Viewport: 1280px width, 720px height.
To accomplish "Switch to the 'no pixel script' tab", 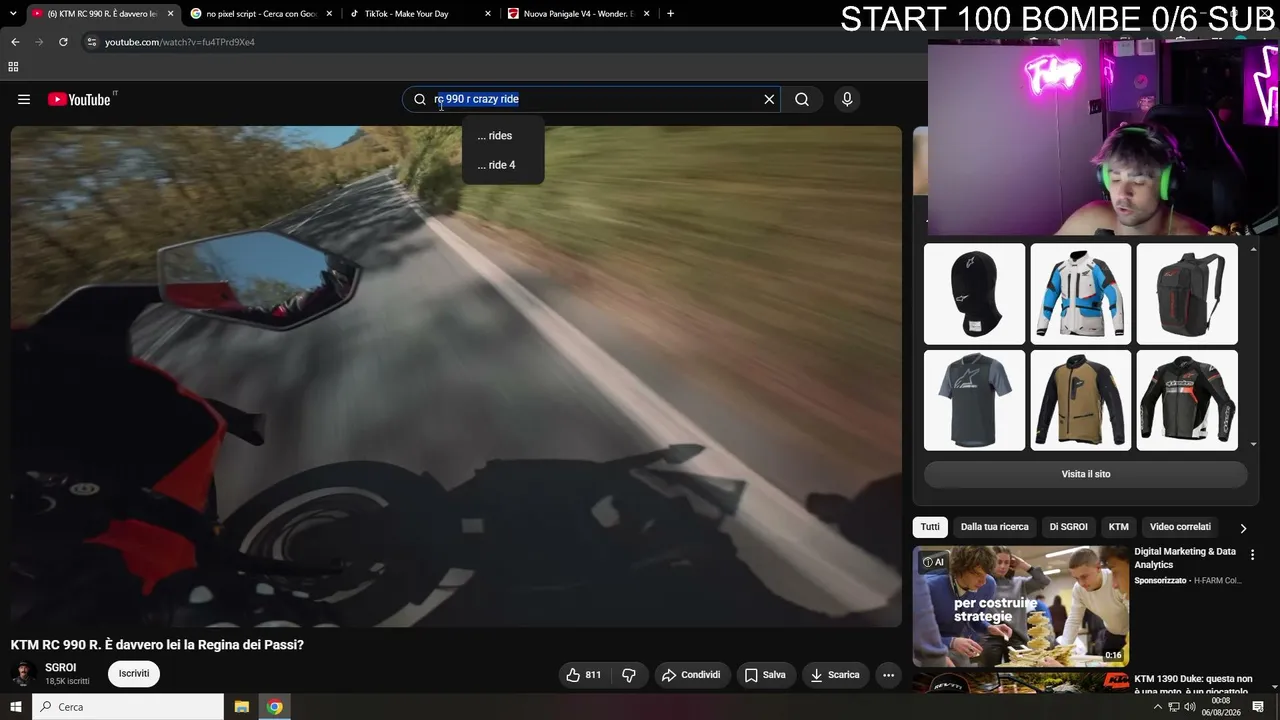I will pos(261,14).
